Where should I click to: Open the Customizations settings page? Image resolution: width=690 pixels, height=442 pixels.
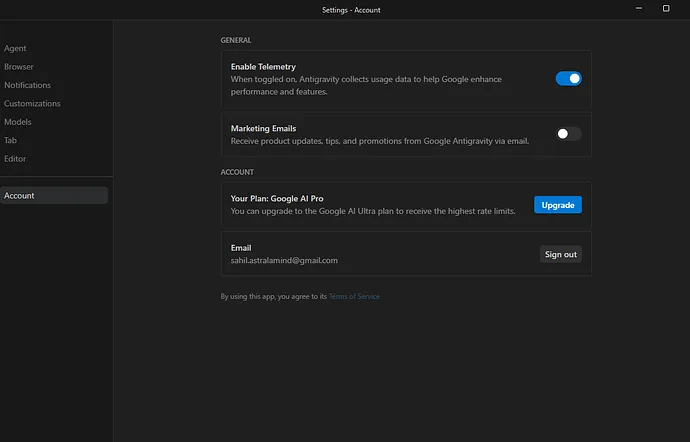[x=32, y=103]
